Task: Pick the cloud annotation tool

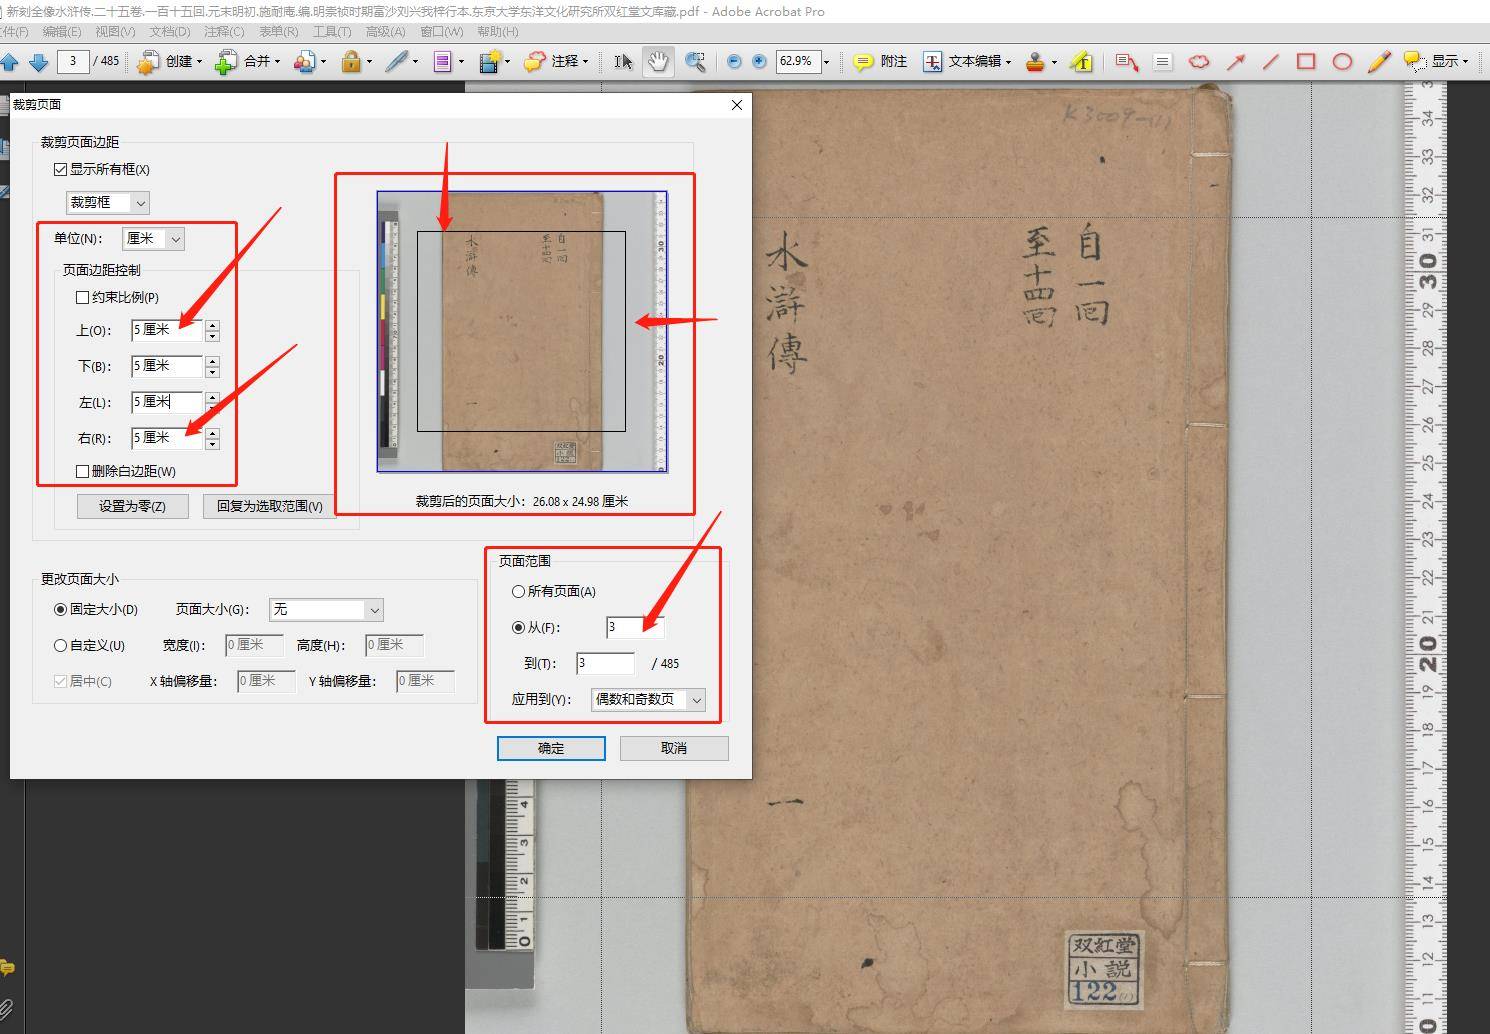Action: (1198, 62)
